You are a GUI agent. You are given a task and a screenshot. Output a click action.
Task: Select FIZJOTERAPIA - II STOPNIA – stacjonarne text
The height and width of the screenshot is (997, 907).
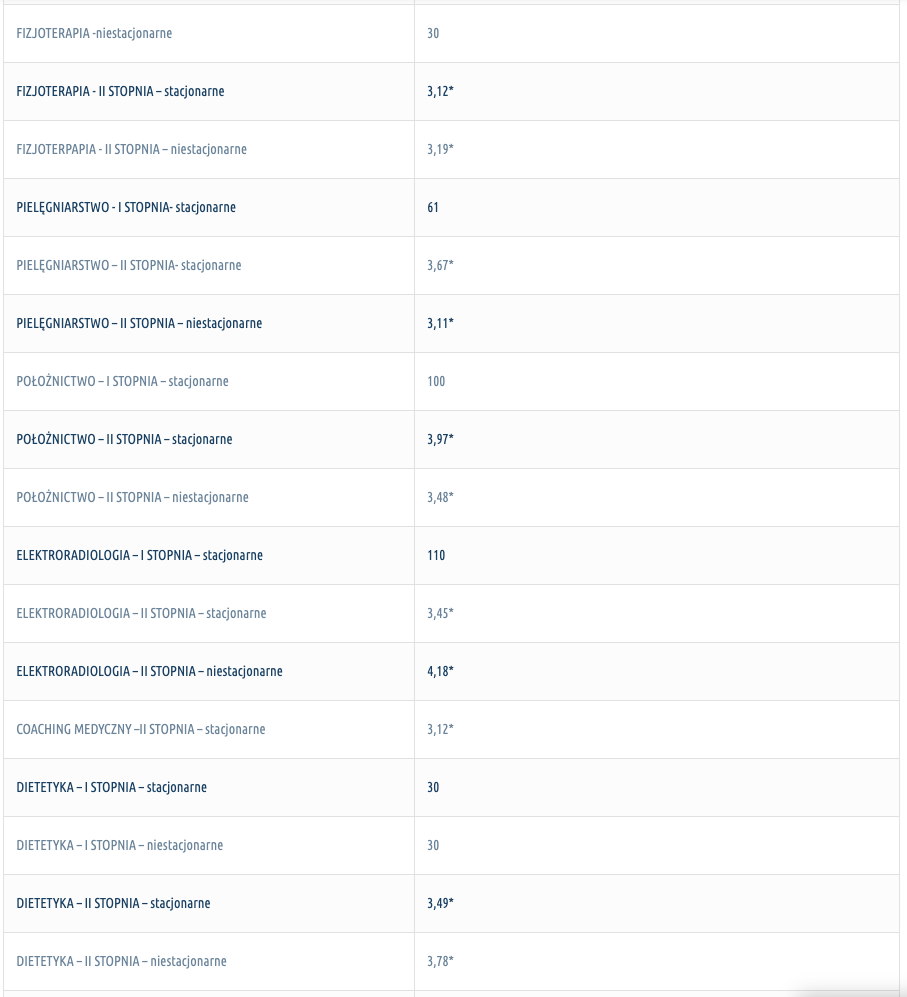click(x=120, y=91)
